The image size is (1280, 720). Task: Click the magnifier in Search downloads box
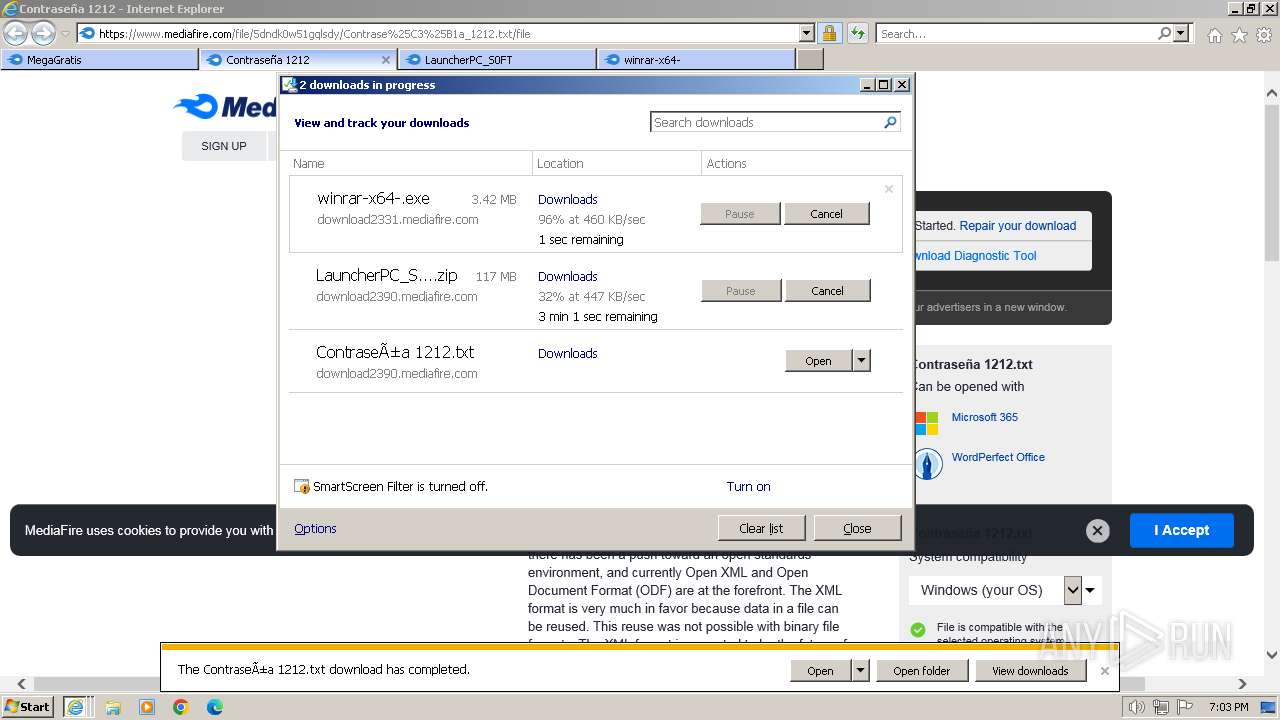click(890, 122)
